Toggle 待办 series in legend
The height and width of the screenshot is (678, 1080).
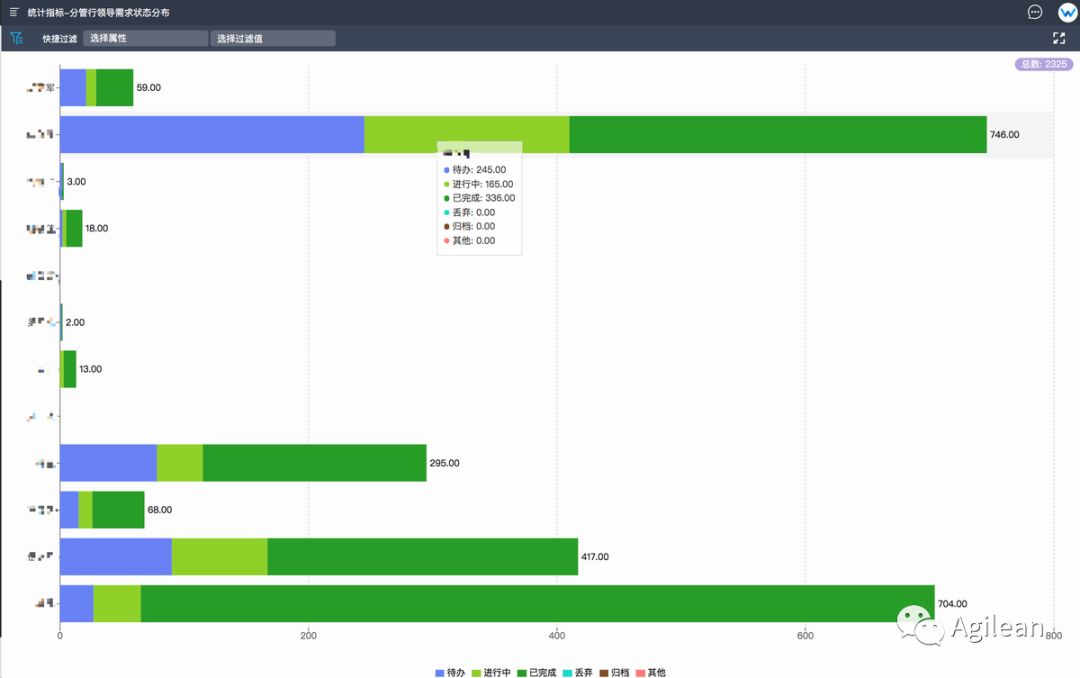(x=450, y=672)
